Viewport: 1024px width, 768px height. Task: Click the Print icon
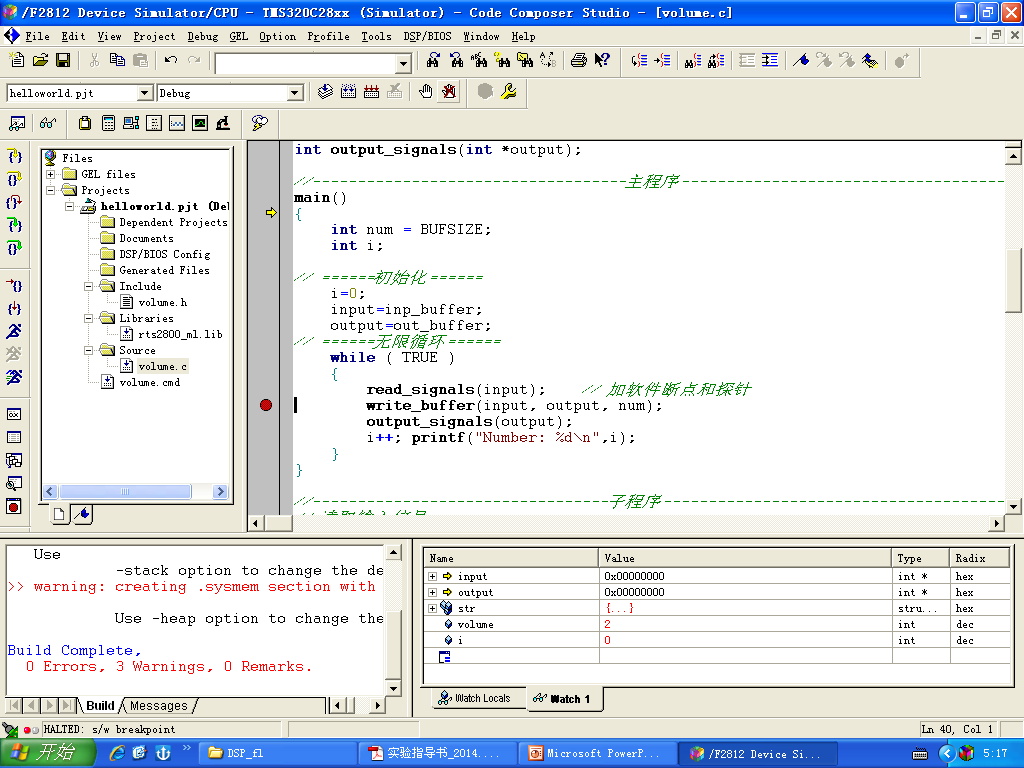579,61
